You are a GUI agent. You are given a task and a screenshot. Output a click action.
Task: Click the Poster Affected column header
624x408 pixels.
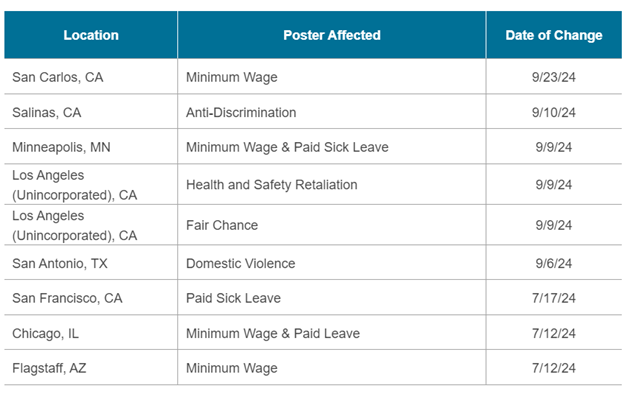point(332,35)
